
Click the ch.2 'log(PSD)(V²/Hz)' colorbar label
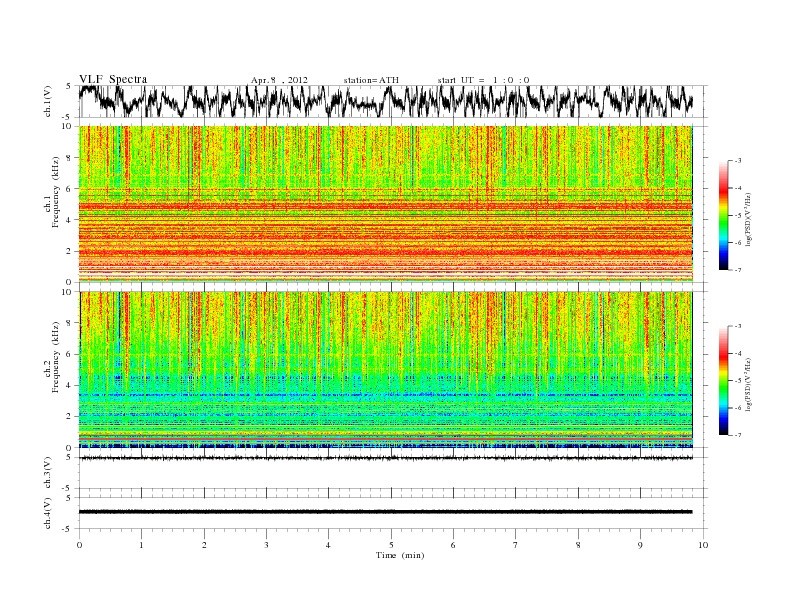click(748, 385)
